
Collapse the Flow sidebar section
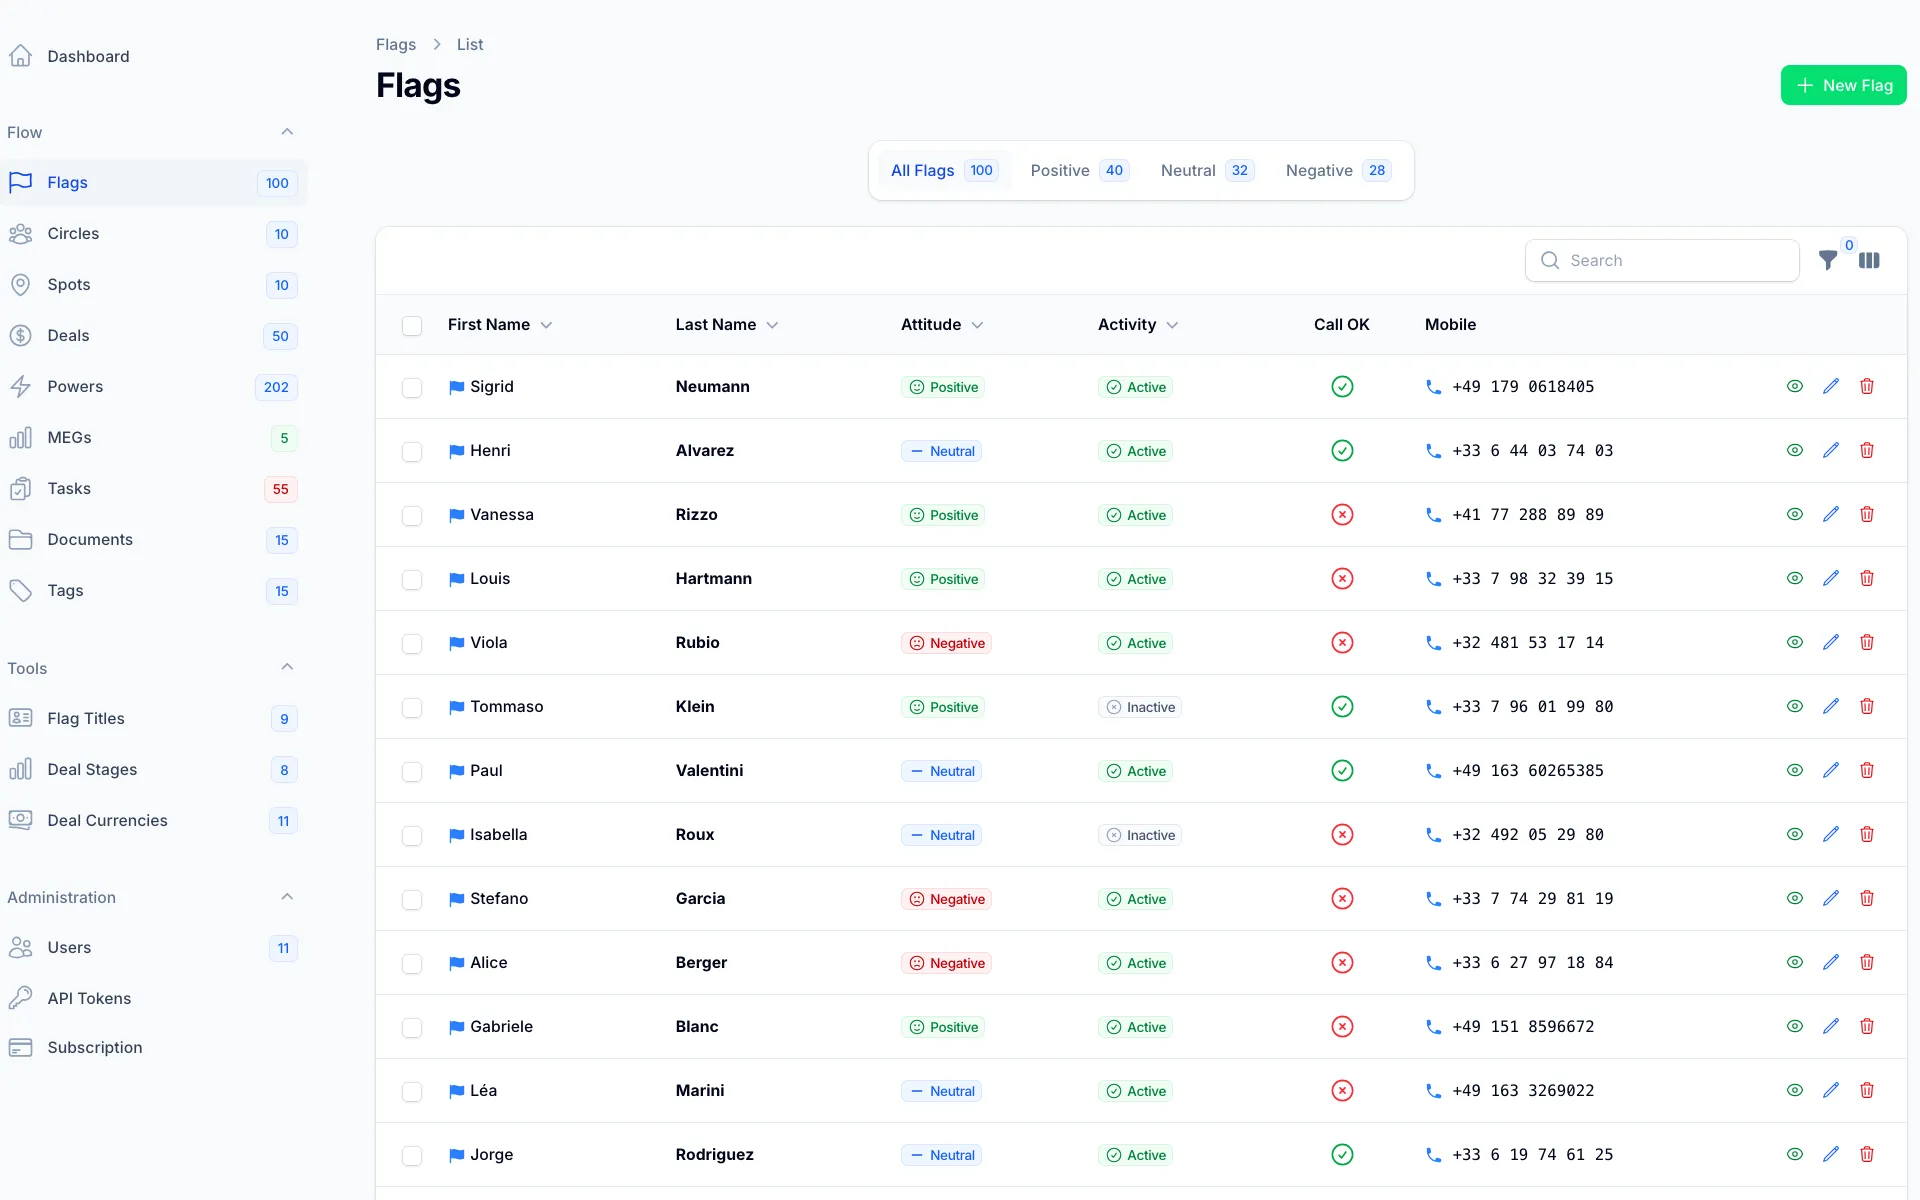coord(287,132)
